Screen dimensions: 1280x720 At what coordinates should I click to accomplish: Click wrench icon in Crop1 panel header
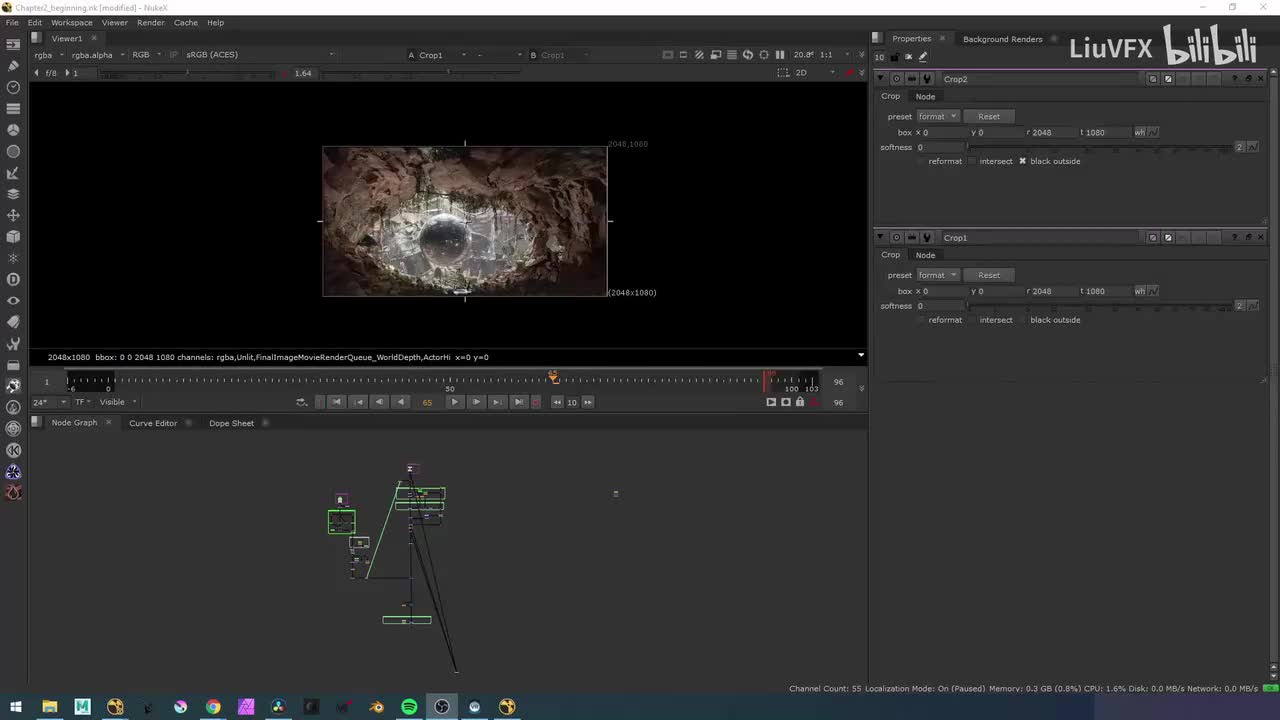point(927,238)
